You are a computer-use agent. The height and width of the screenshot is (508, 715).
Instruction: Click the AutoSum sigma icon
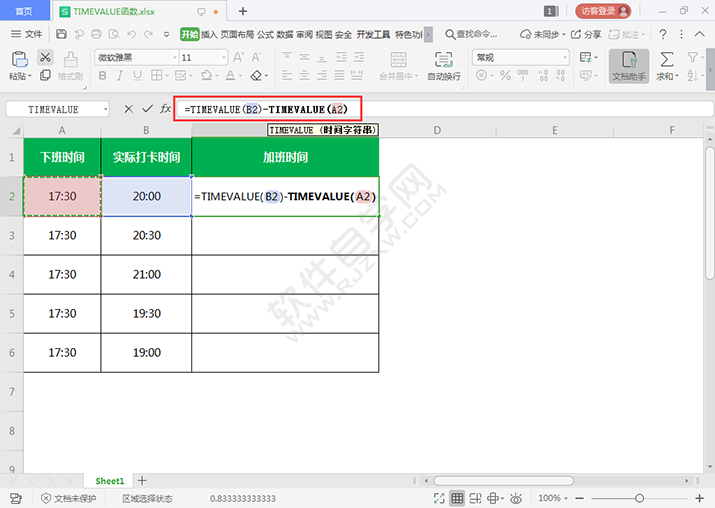pos(667,59)
